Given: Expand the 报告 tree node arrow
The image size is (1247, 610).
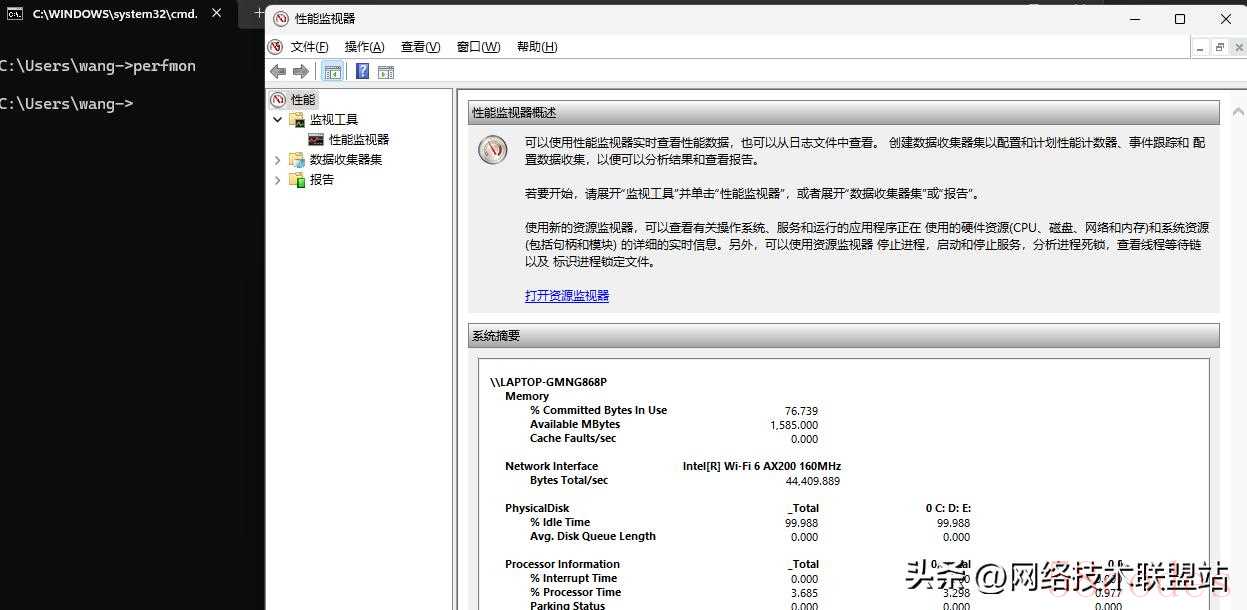Looking at the screenshot, I should point(278,180).
